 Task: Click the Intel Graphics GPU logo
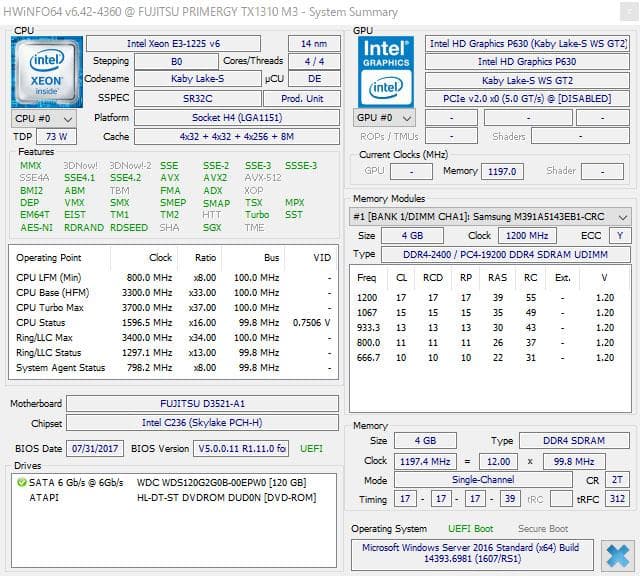click(386, 72)
